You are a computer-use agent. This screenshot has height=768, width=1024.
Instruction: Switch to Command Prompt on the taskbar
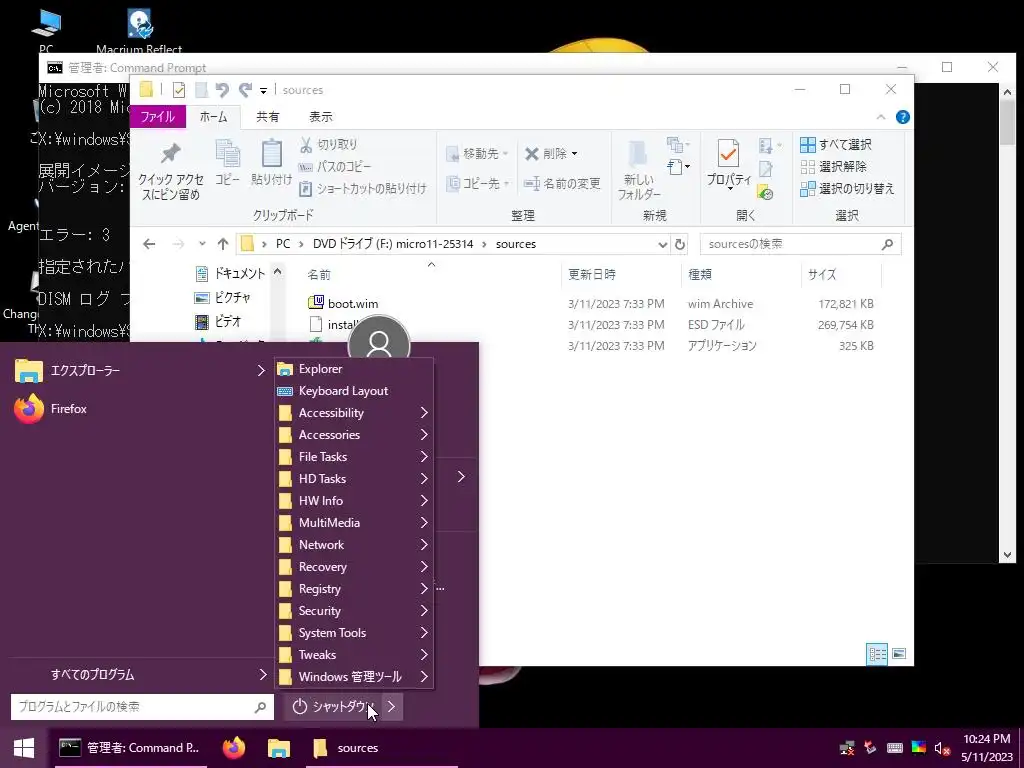(129, 748)
